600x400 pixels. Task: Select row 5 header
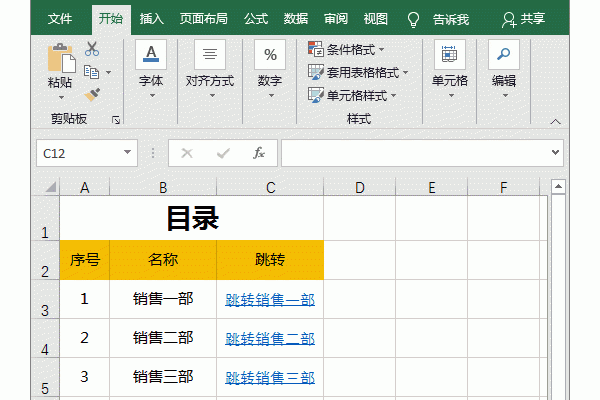[45, 377]
